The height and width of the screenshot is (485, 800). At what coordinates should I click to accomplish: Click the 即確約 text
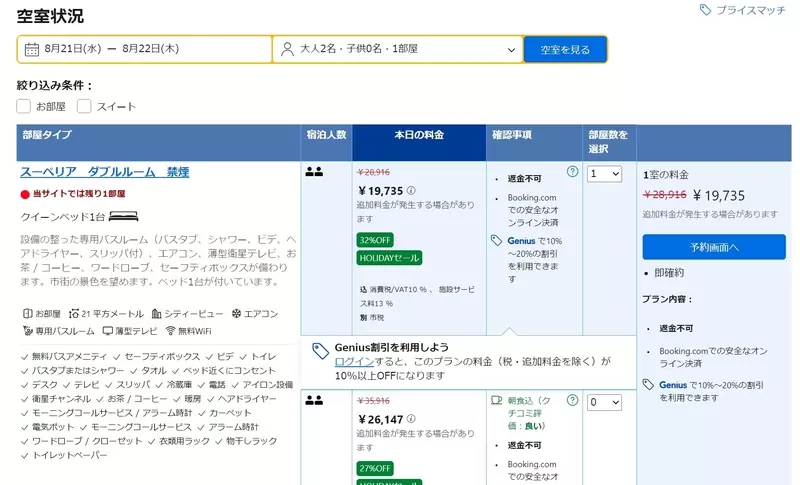pos(669,273)
